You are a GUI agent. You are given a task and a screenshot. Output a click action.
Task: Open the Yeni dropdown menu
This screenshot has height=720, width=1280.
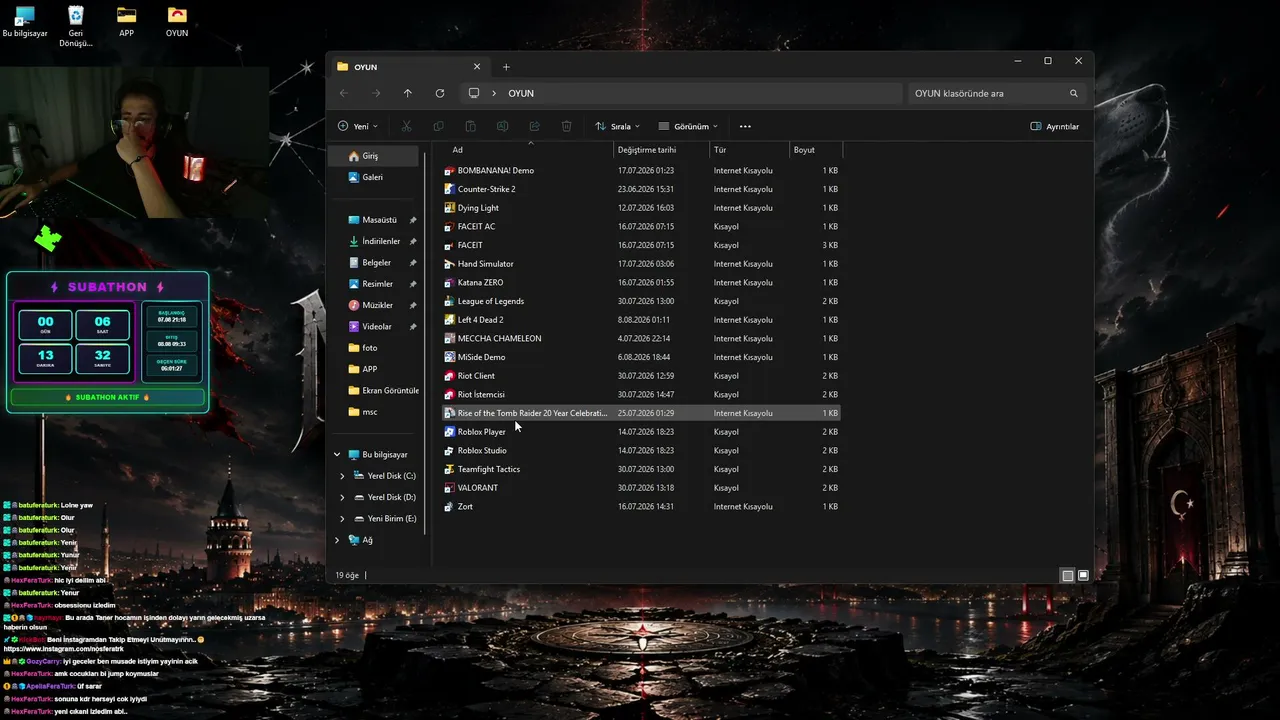[x=357, y=126]
